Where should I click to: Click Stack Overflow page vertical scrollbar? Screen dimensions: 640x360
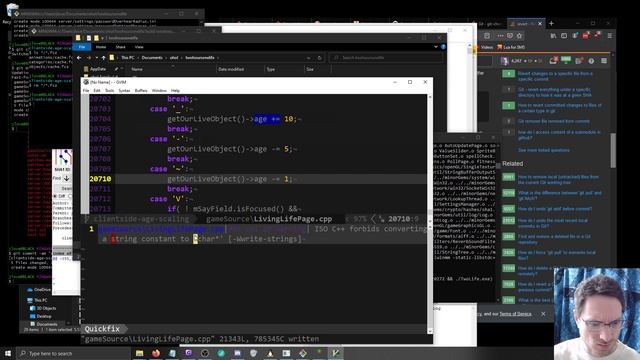pyautogui.click(x=613, y=150)
